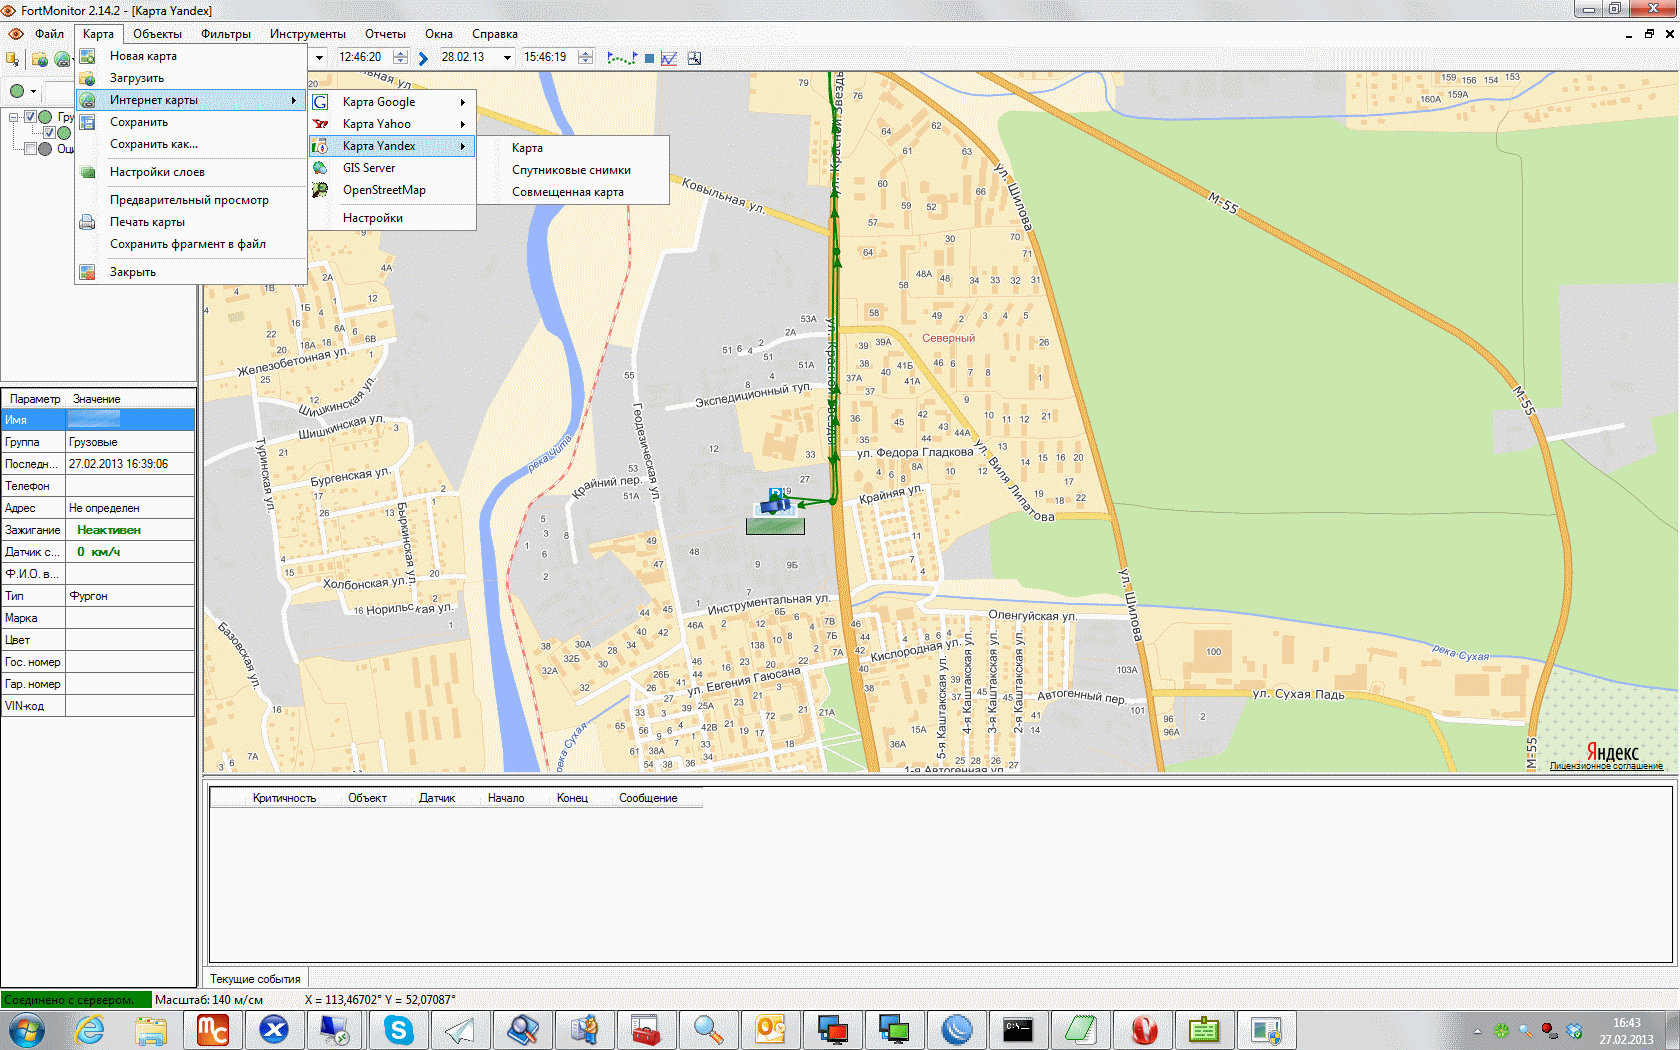Open the 28.02.13 date dropdown

pos(507,58)
